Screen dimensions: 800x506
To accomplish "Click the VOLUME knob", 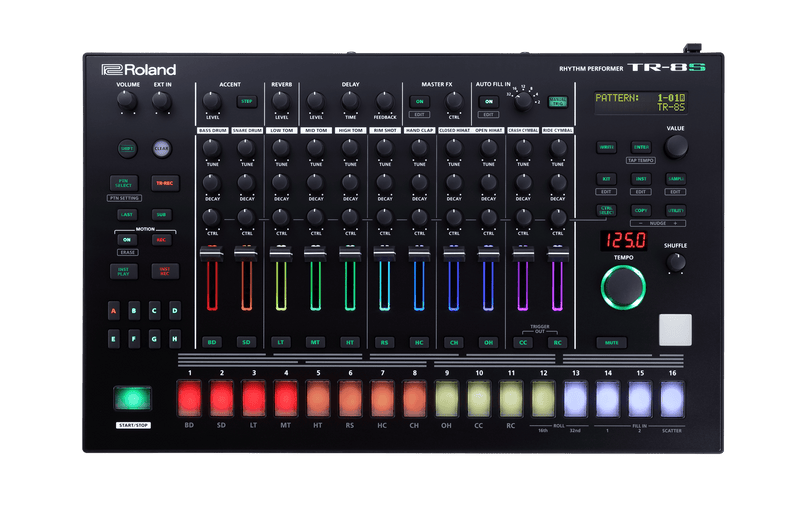I will pyautogui.click(x=127, y=101).
